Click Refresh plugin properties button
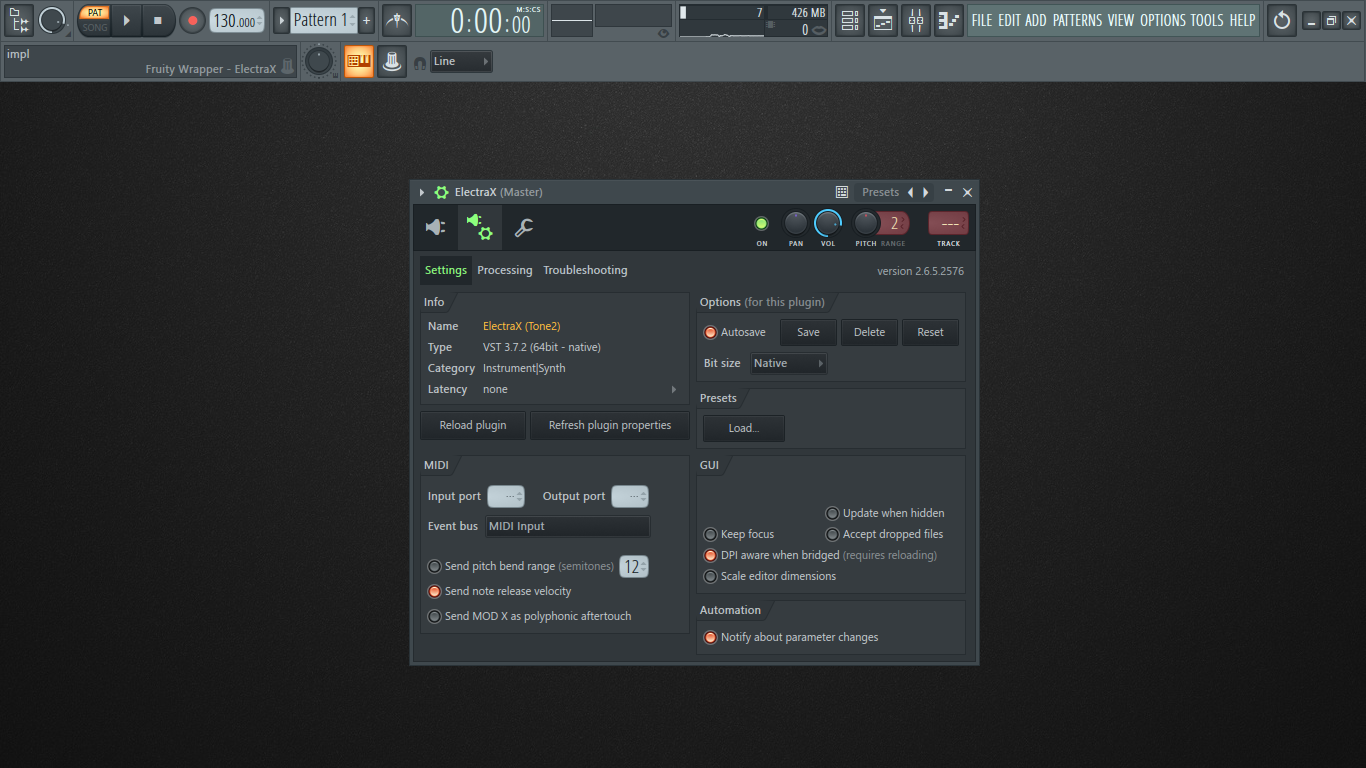The image size is (1366, 768). pos(610,425)
